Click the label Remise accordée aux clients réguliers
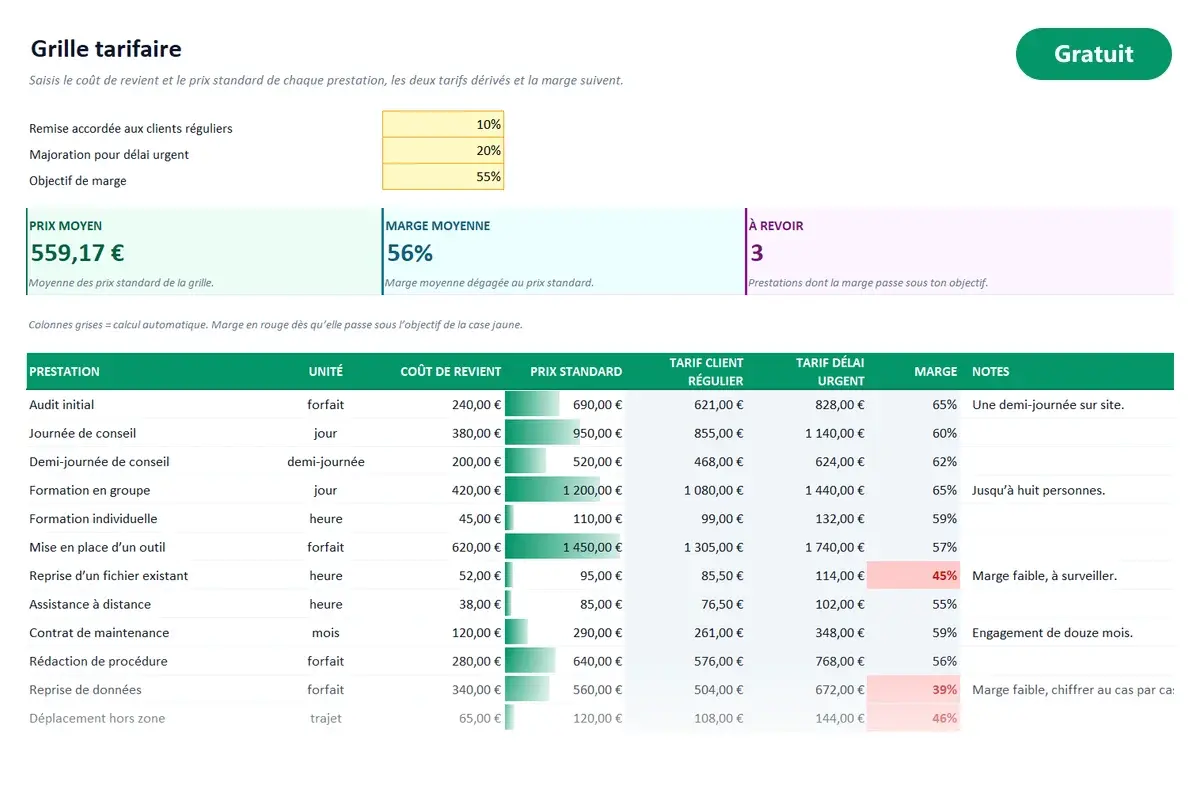Image resolution: width=1200 pixels, height=800 pixels. 131,129
